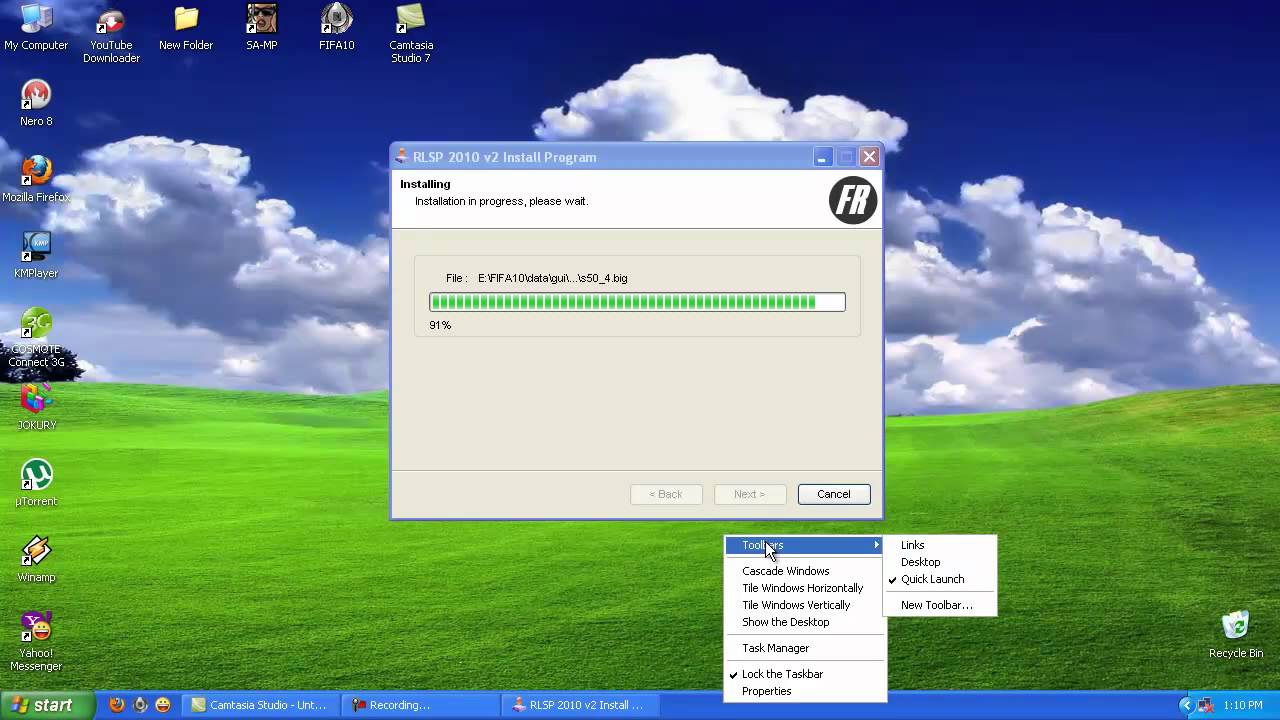Click the installation progress bar
The height and width of the screenshot is (720, 1280).
pyautogui.click(x=637, y=302)
